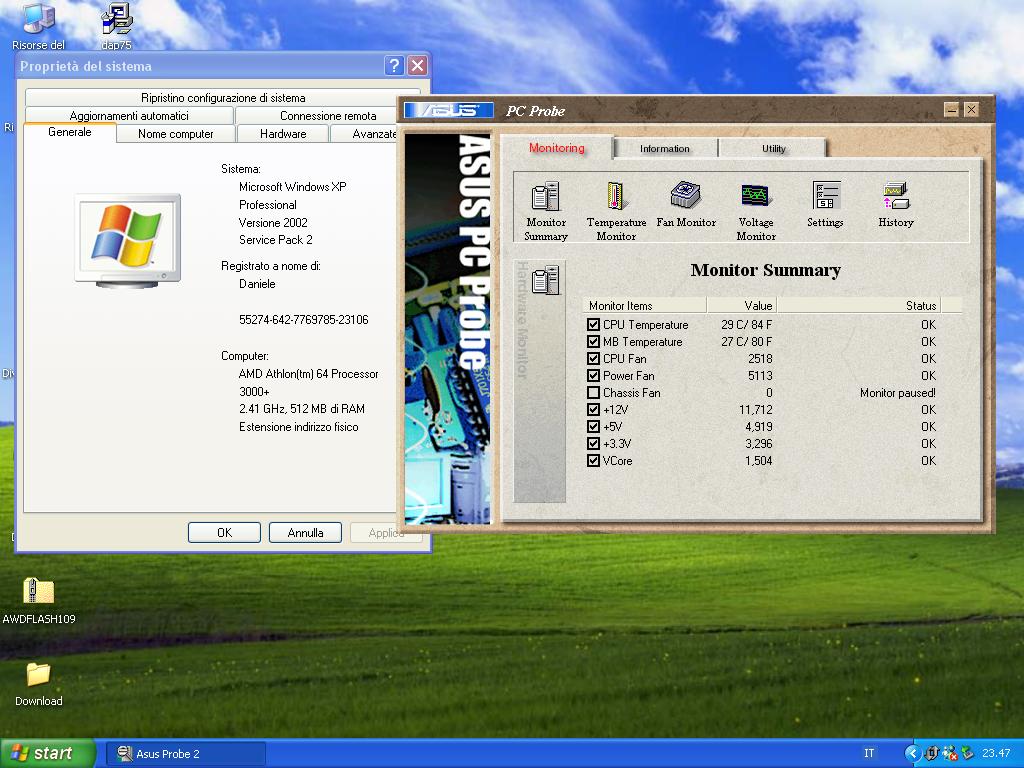This screenshot has width=1024, height=768.
Task: Open the History icon in PC Probe
Action: coord(895,204)
